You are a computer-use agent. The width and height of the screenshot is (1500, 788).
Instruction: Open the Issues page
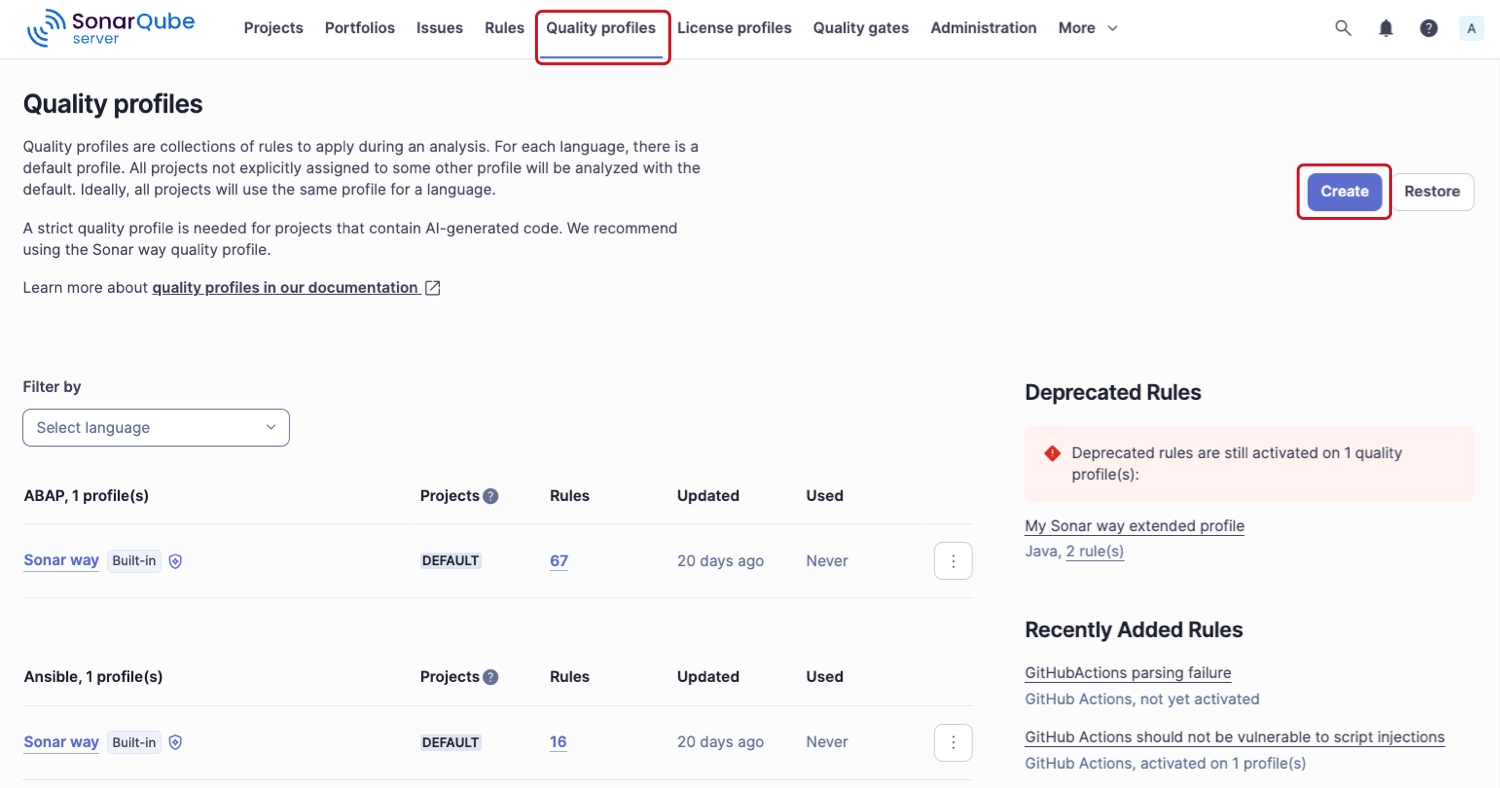pos(439,28)
